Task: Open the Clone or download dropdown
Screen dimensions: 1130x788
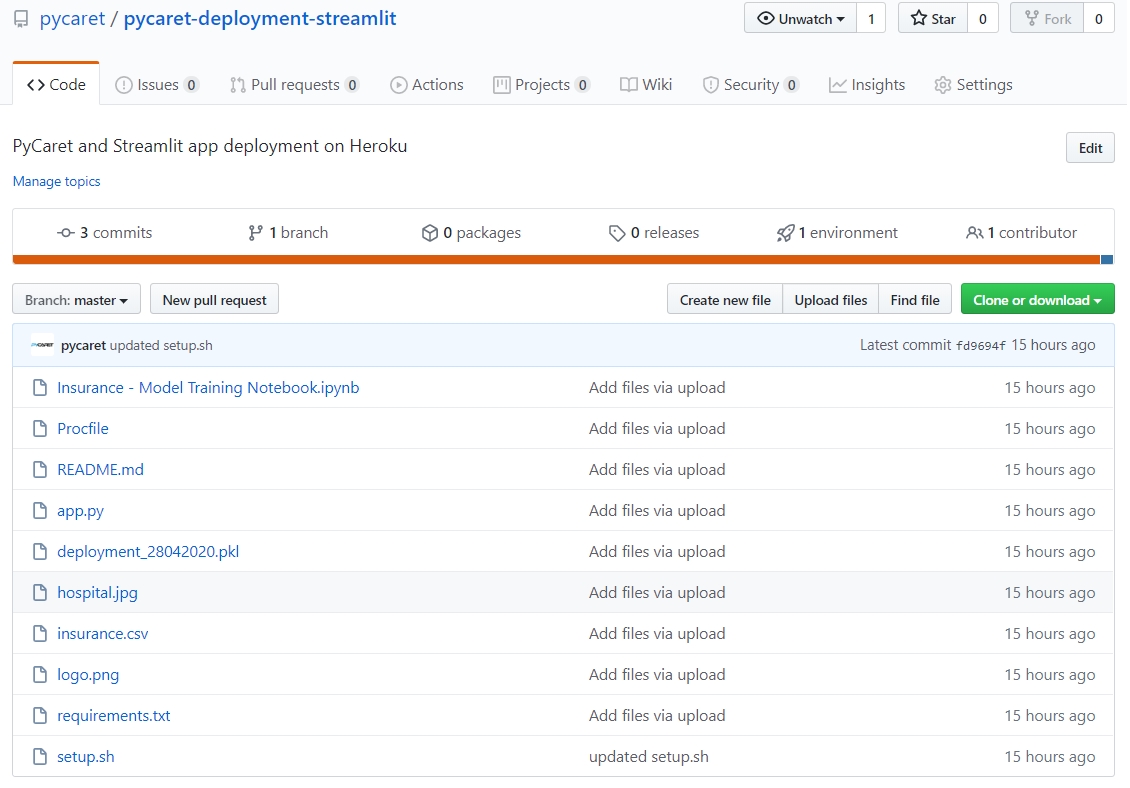Action: [1037, 300]
